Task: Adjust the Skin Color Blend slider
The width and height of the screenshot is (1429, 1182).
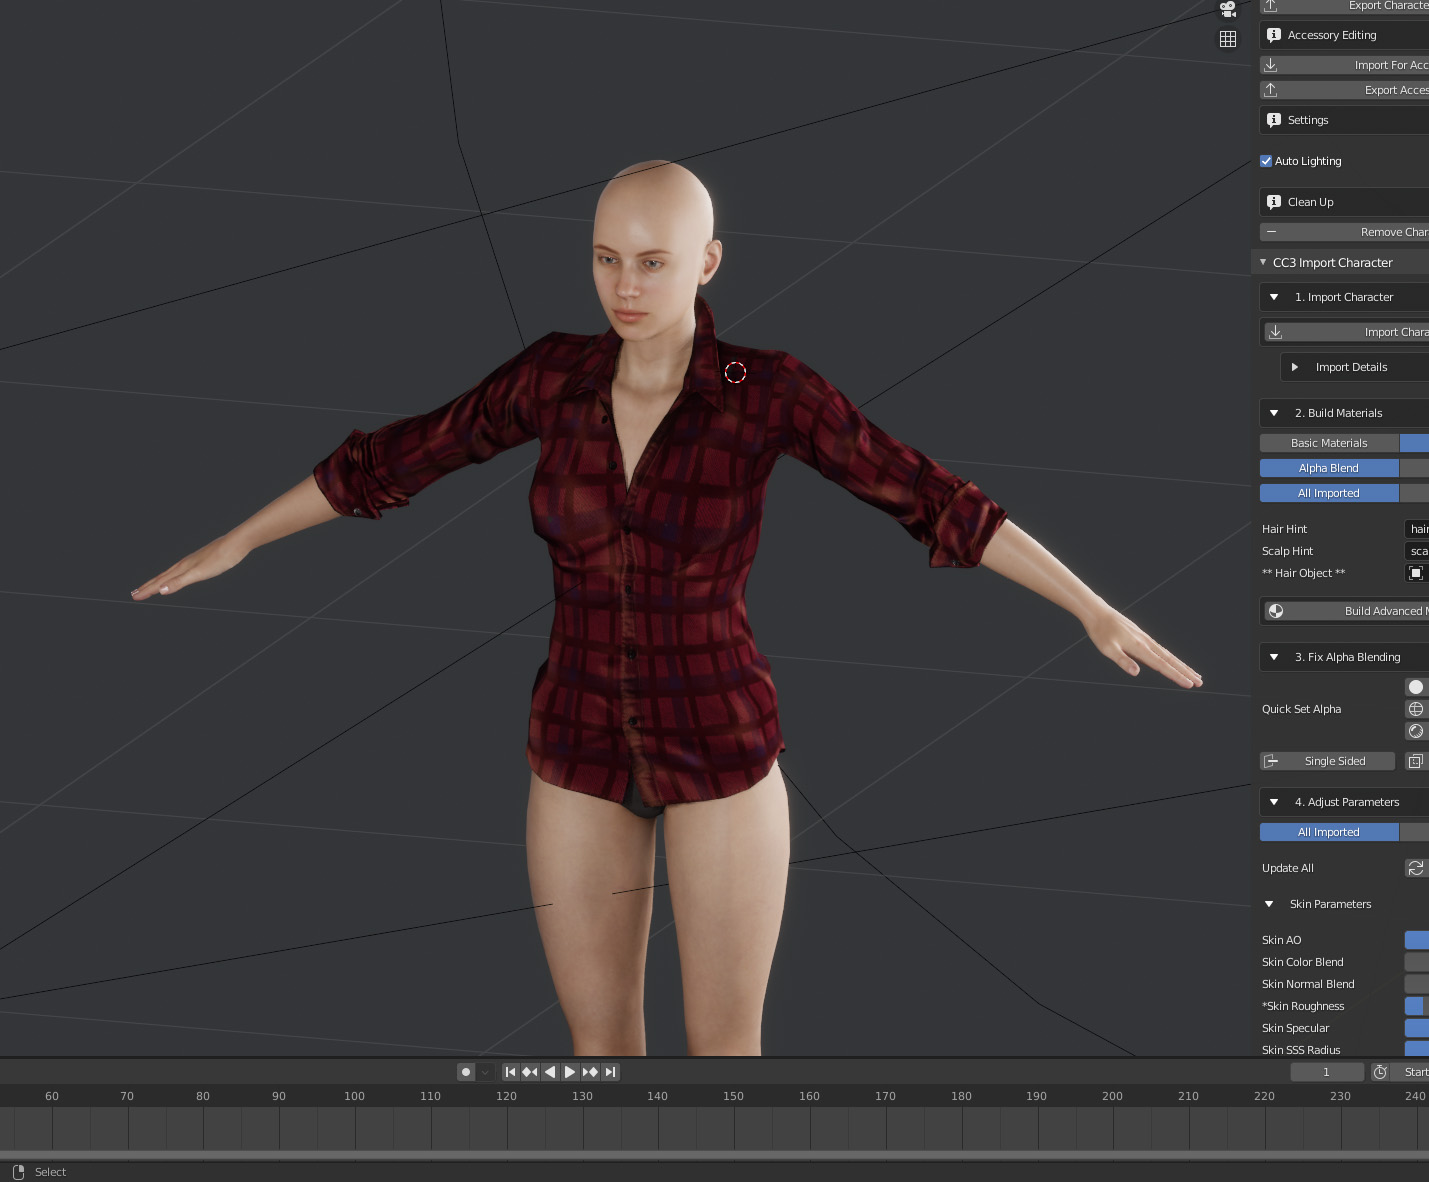Action: [1417, 962]
